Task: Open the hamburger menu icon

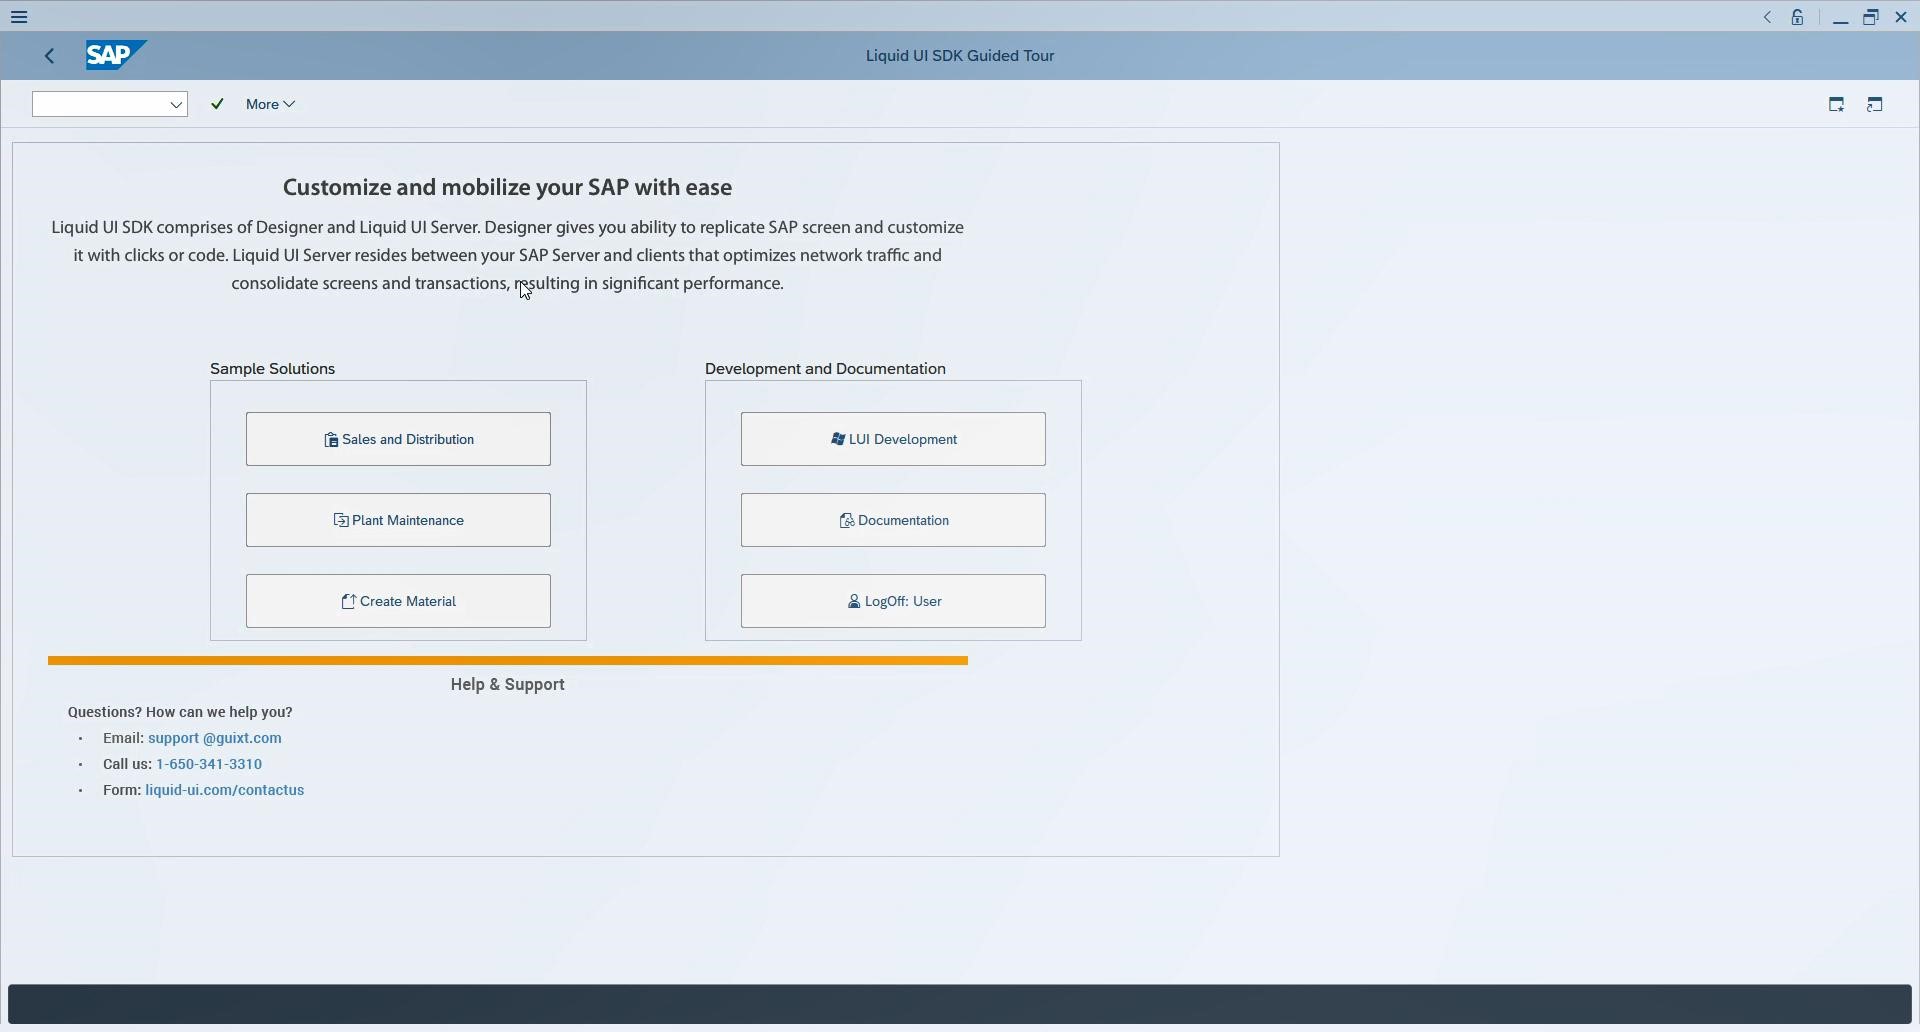Action: (20, 17)
